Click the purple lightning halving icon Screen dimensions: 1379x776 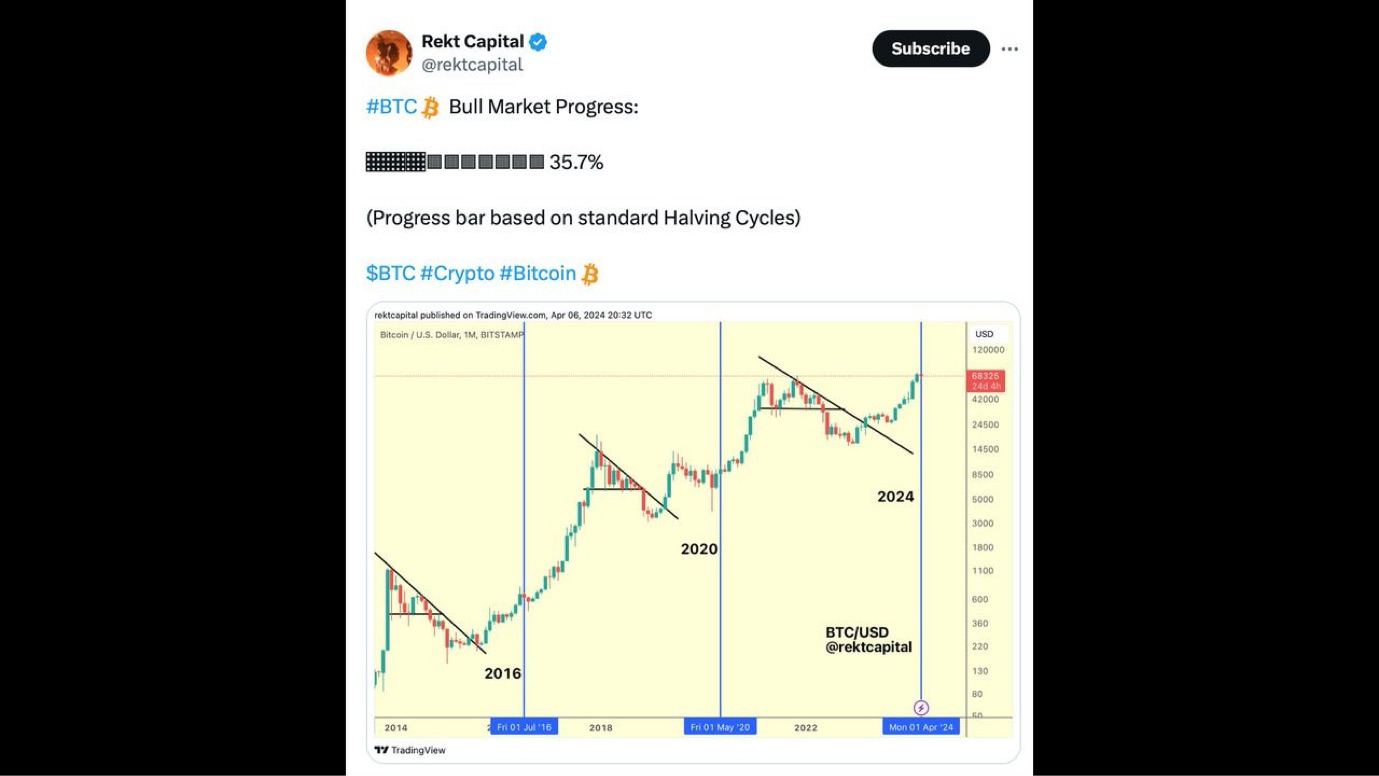click(922, 708)
